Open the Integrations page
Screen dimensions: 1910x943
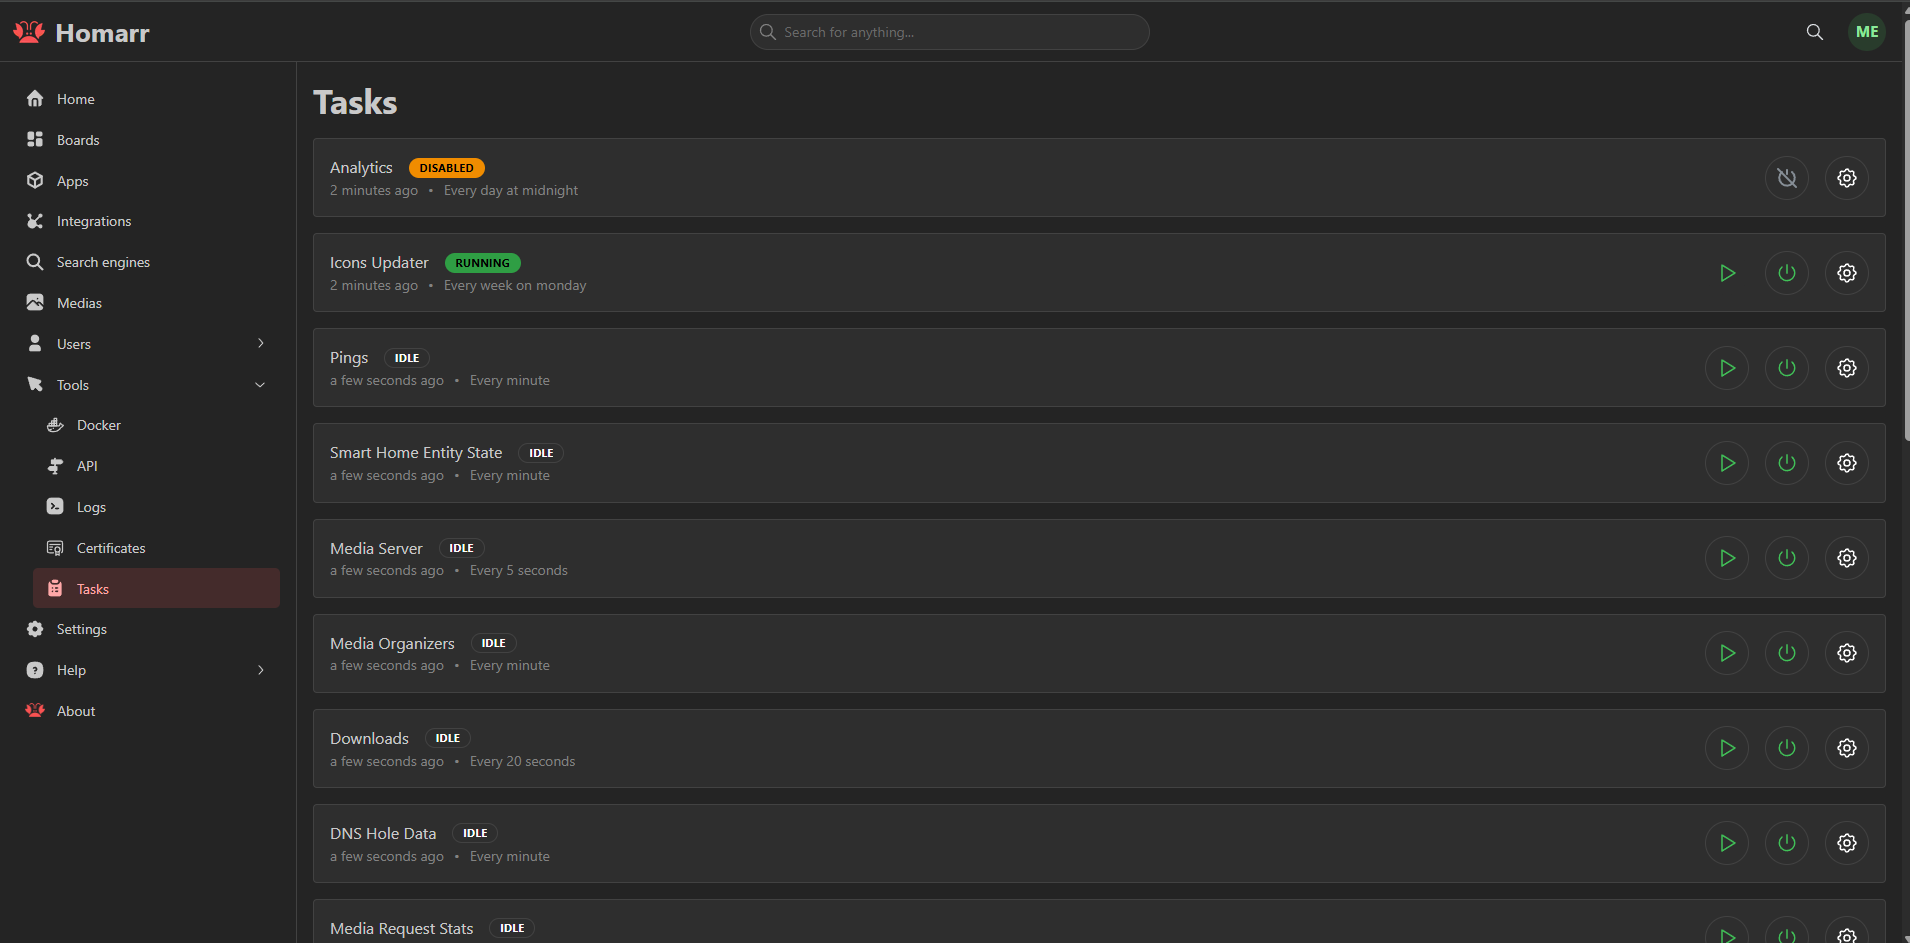(x=94, y=220)
